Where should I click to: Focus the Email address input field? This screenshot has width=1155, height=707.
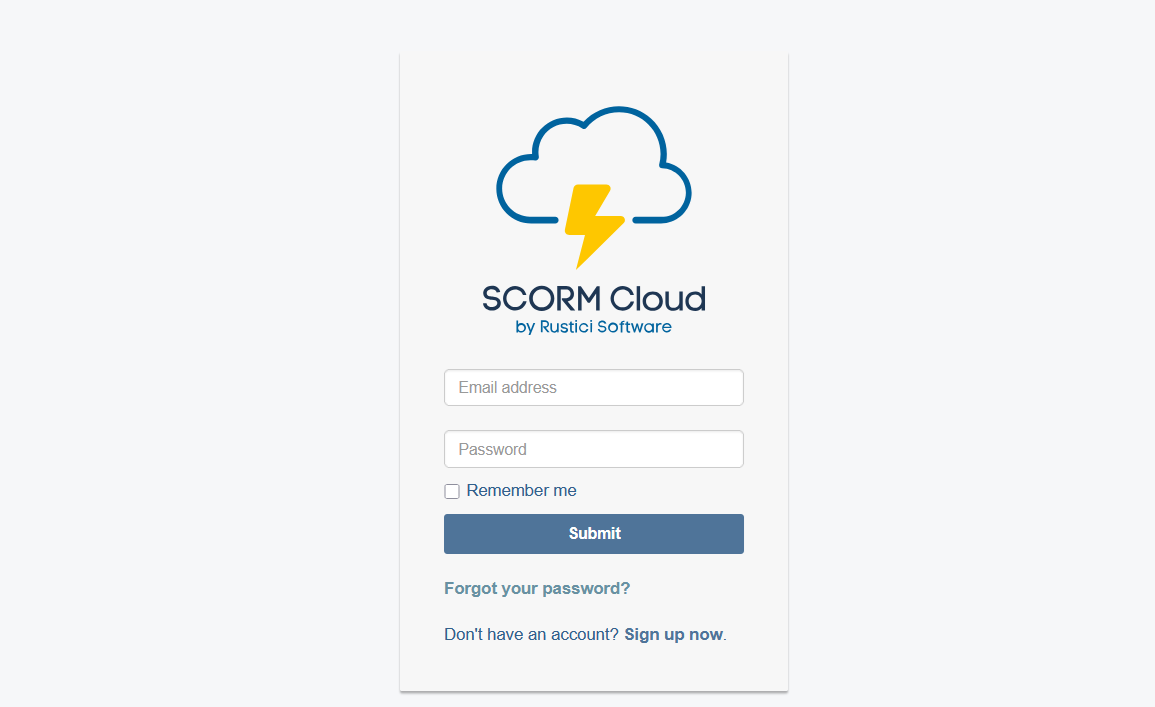(x=594, y=387)
